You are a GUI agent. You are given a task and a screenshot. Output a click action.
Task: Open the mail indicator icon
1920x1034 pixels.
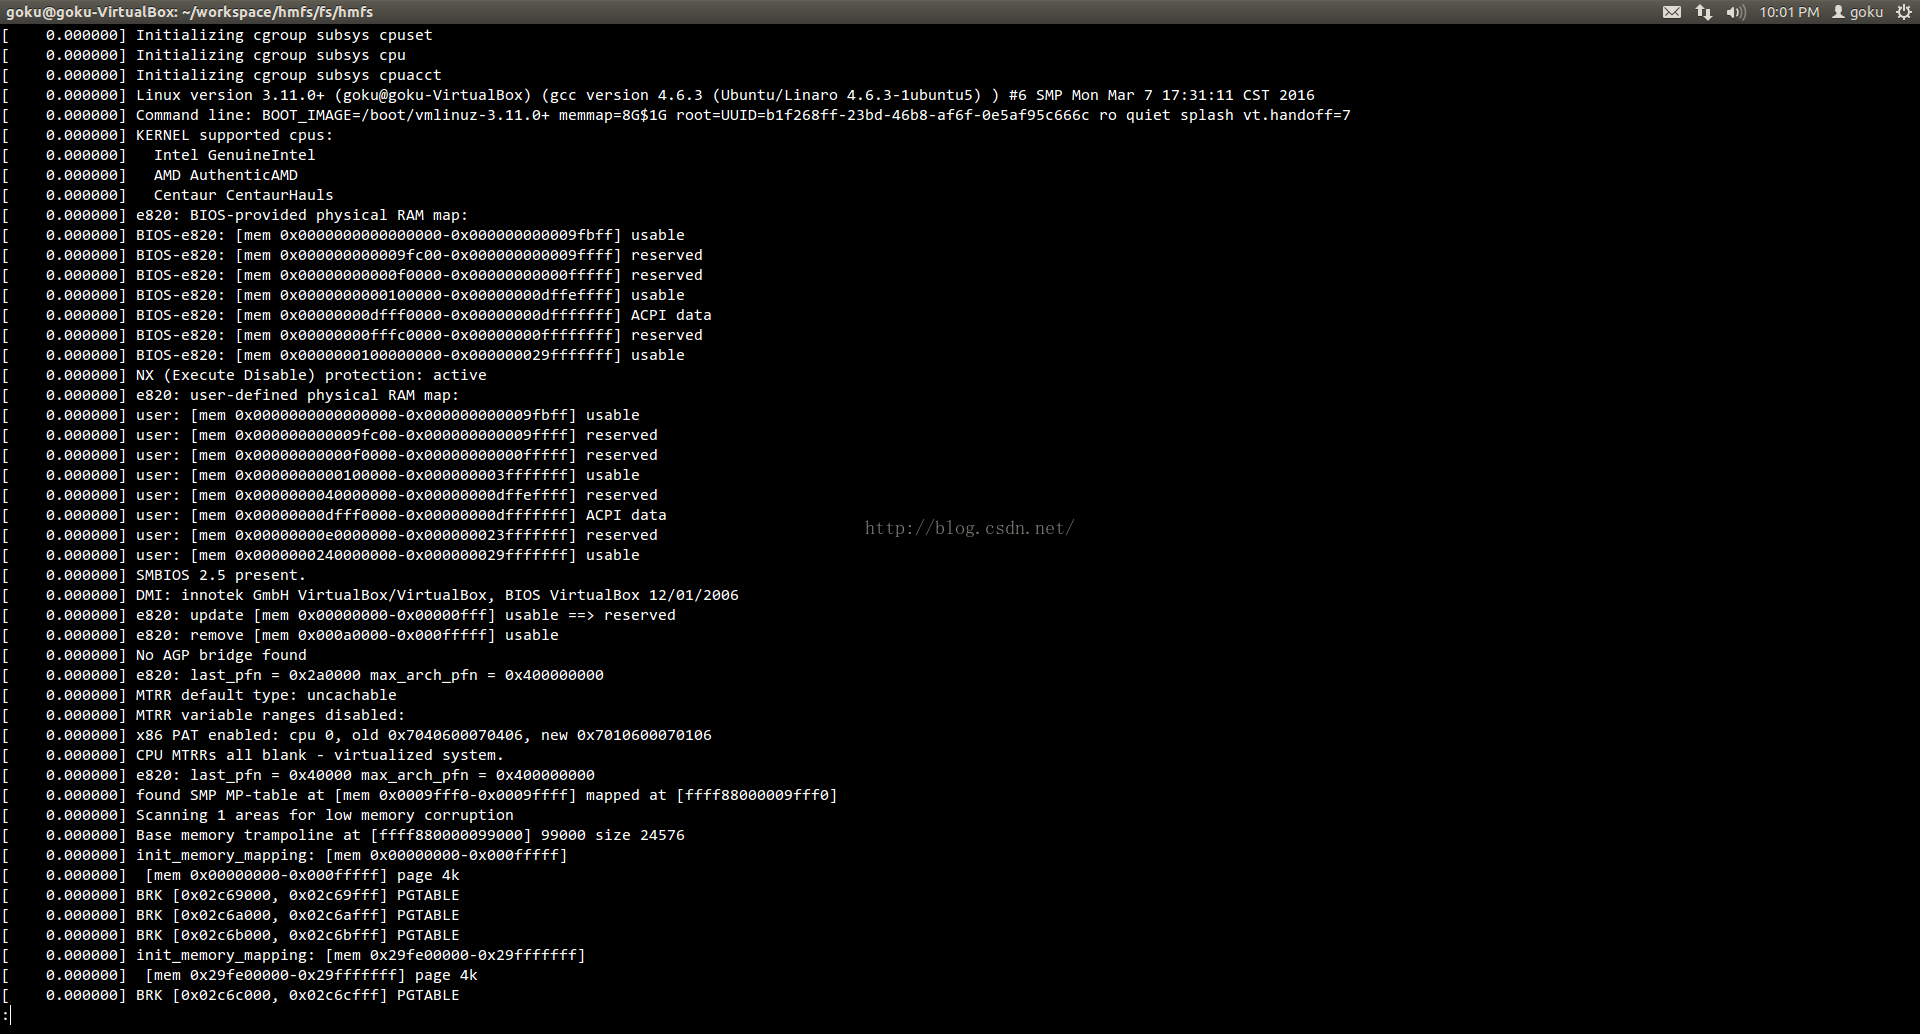[1671, 12]
